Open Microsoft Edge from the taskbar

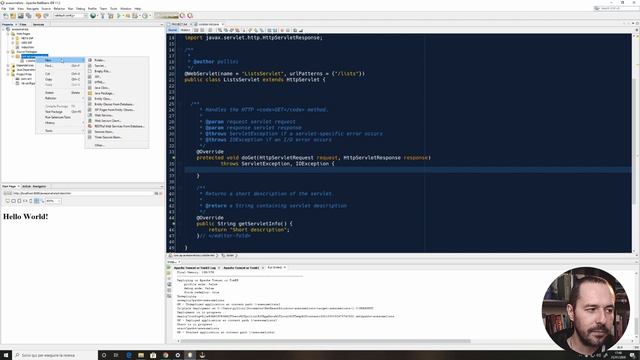point(129,355)
